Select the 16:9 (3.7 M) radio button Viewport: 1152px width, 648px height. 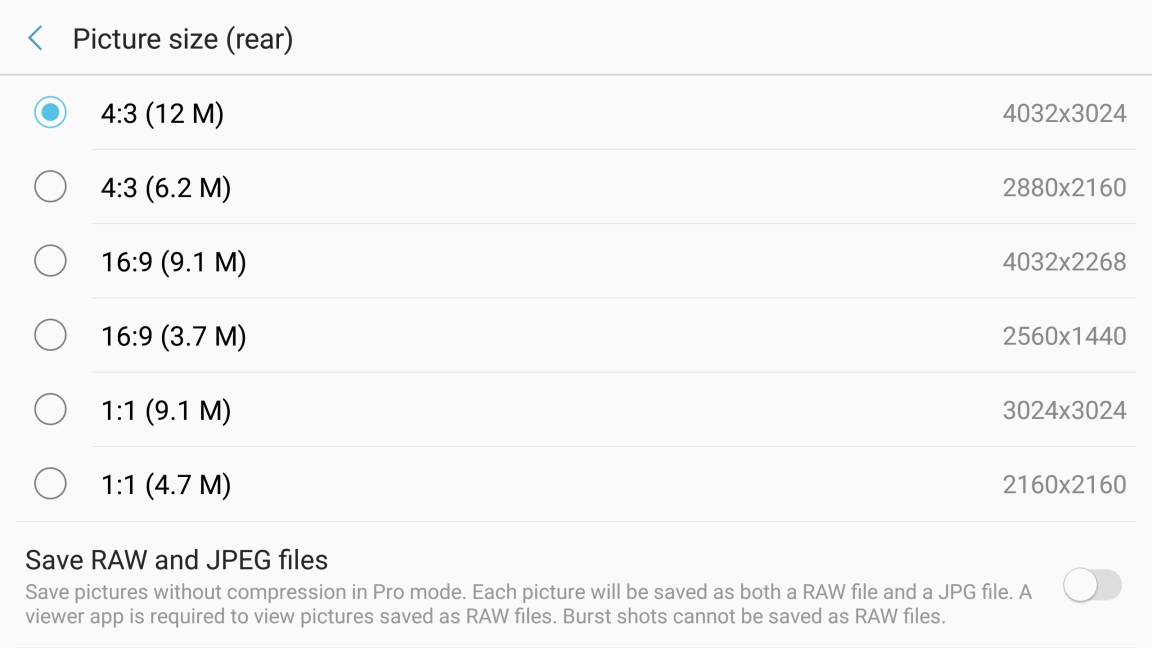(50, 335)
